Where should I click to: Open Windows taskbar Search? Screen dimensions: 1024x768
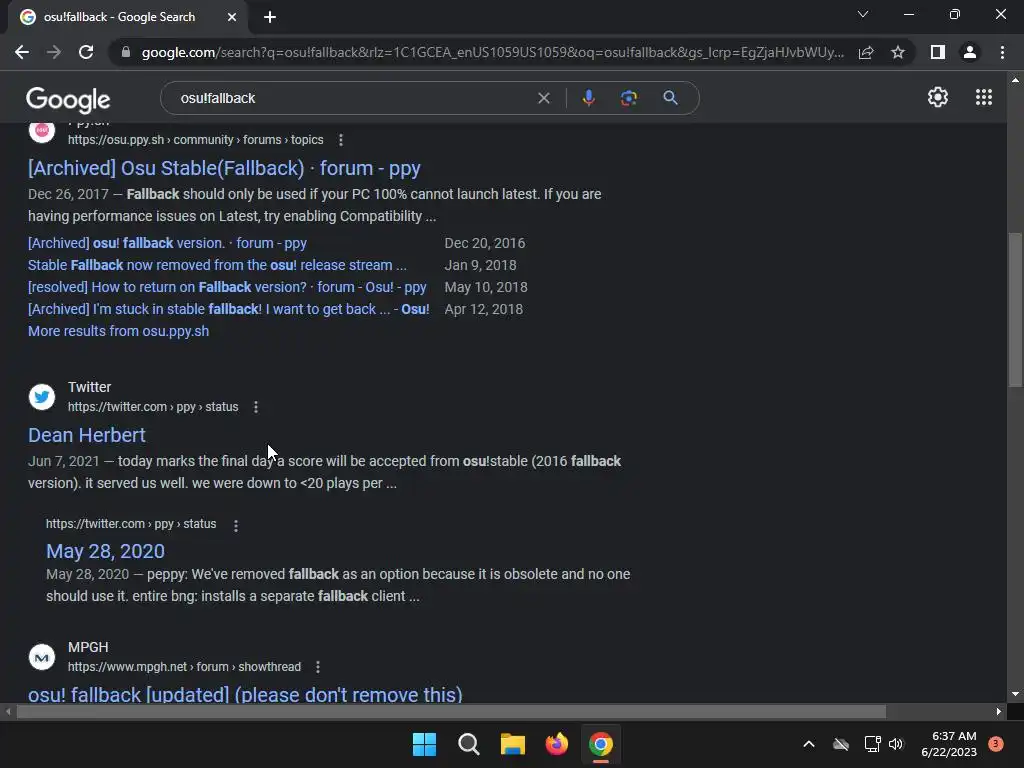coord(468,744)
